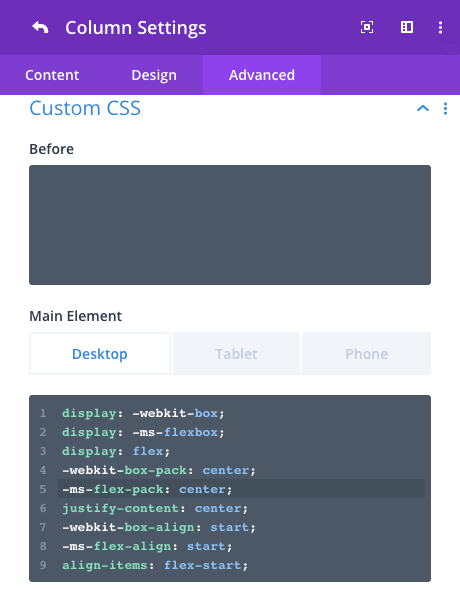Select the Phone device tab
This screenshot has height=589, width=460.
click(366, 353)
